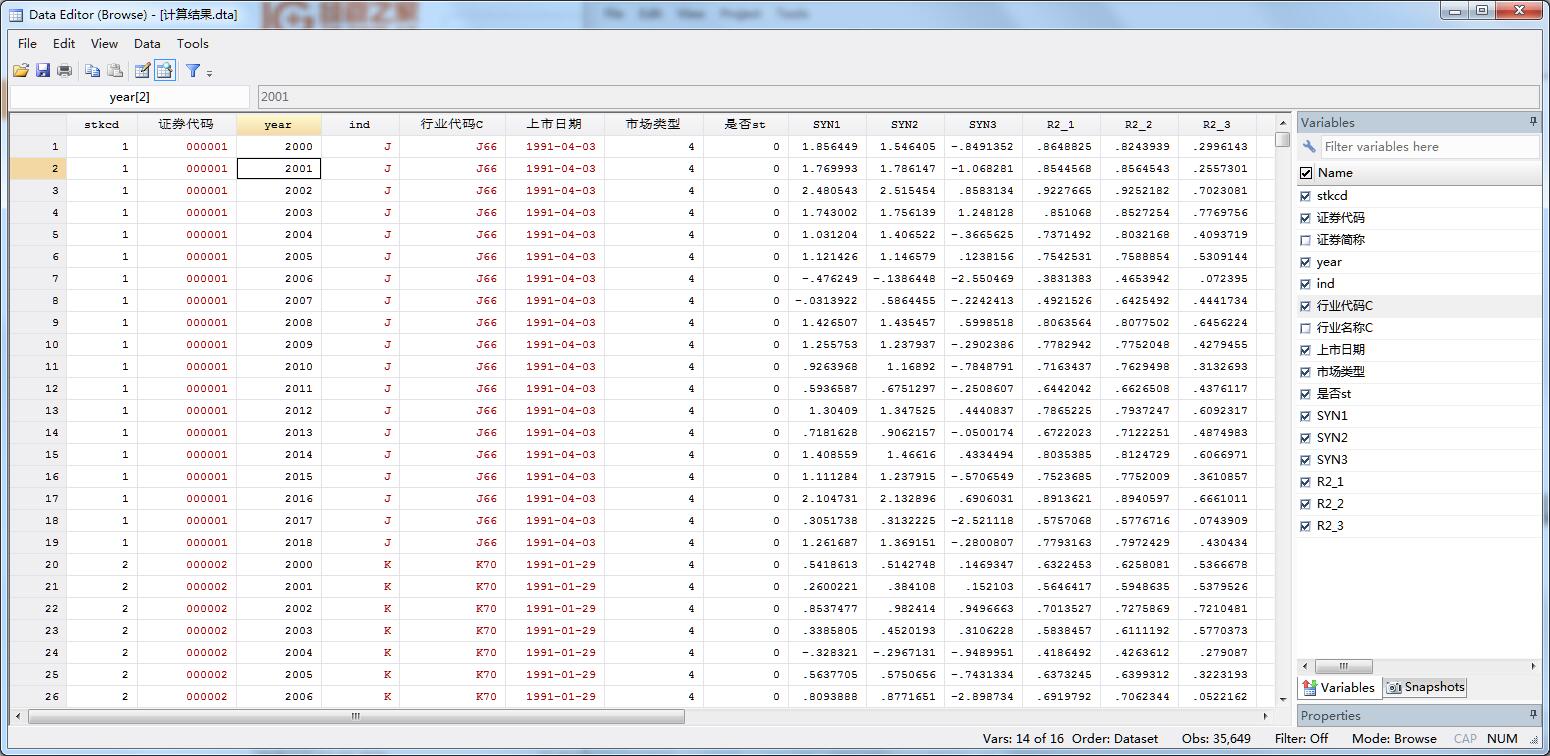Click SYN1 value 2.480543
This screenshot has height=756, width=1550.
click(826, 190)
